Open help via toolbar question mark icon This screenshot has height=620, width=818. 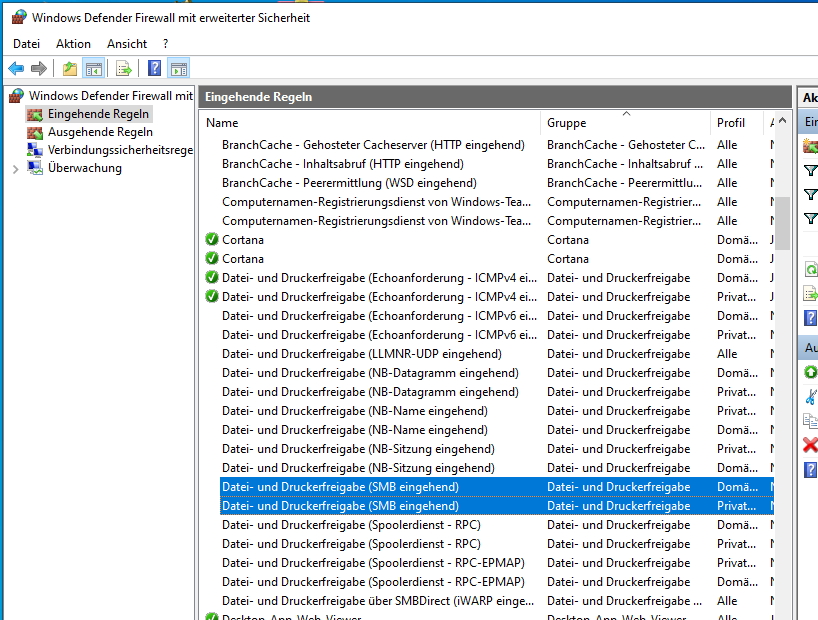(x=154, y=68)
